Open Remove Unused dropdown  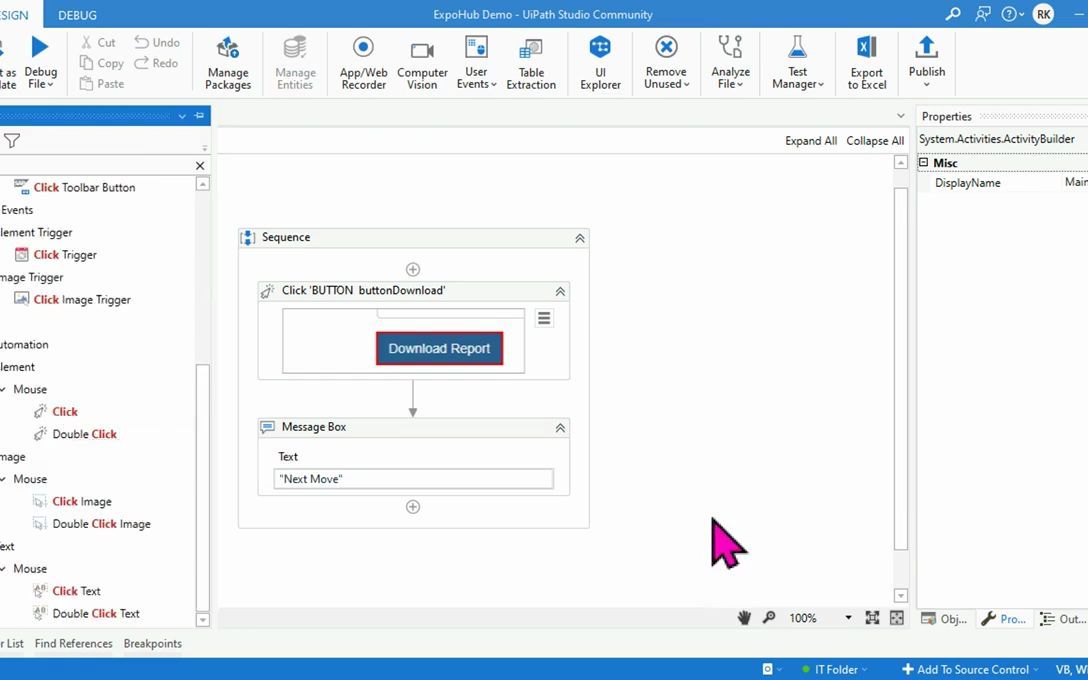(x=666, y=64)
